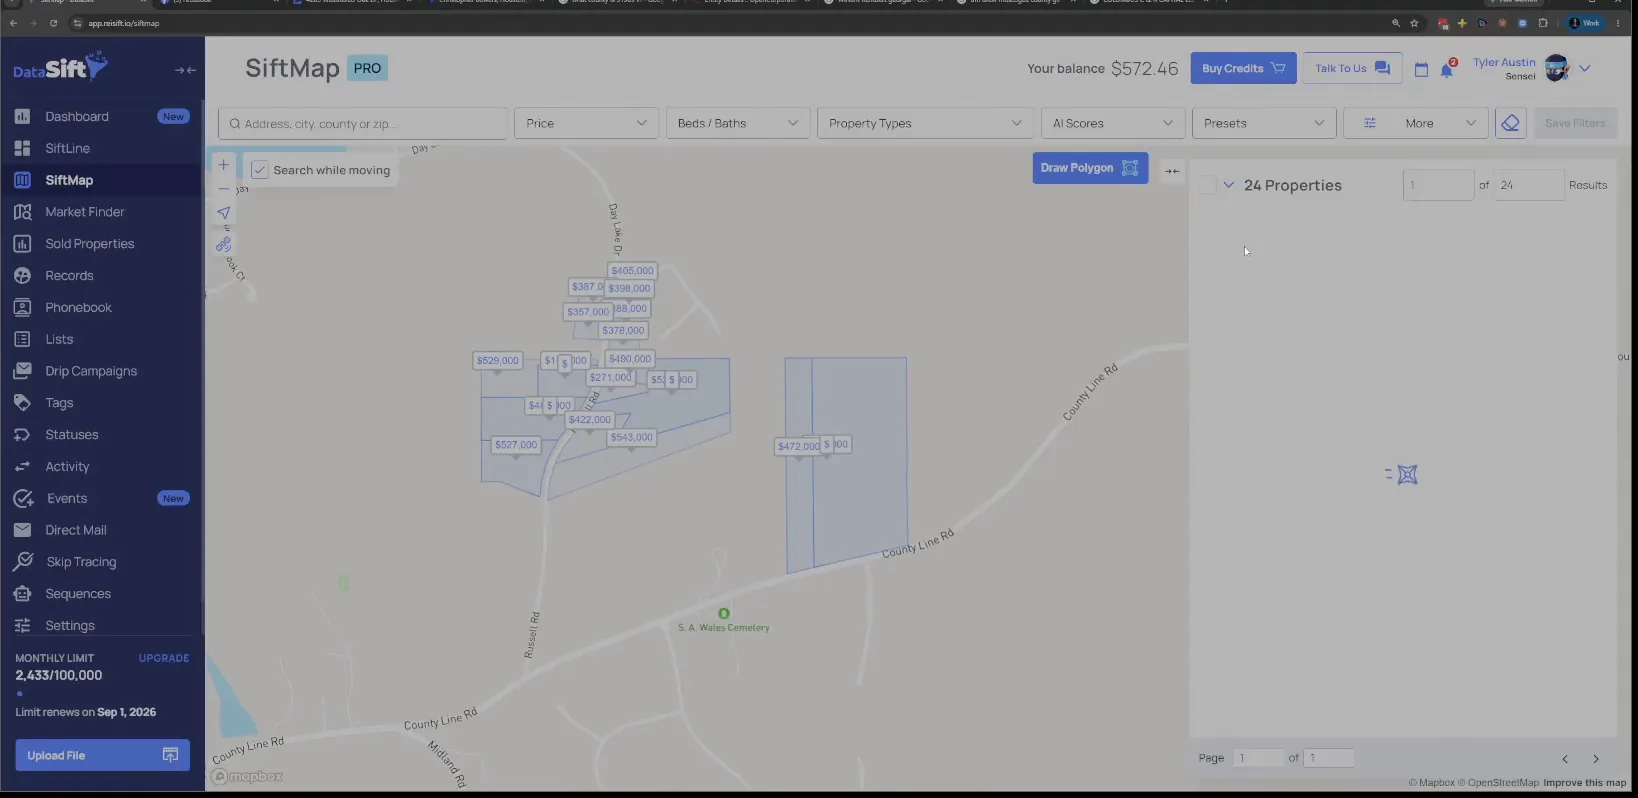Click the Upload File button
Image resolution: width=1638 pixels, height=798 pixels.
[x=102, y=755]
